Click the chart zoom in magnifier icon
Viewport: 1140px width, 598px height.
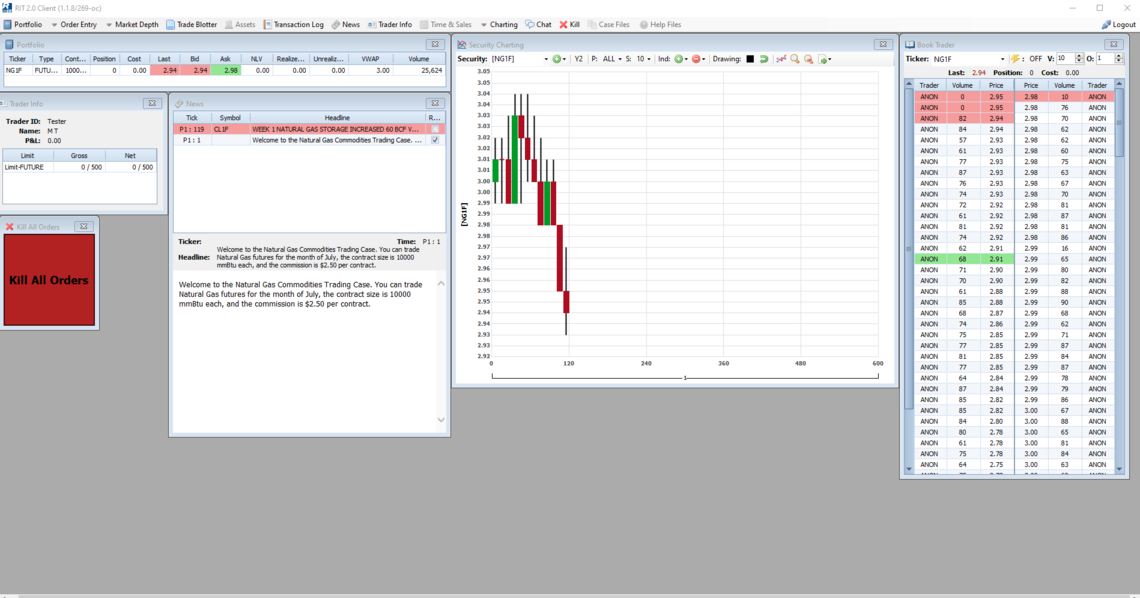click(795, 59)
